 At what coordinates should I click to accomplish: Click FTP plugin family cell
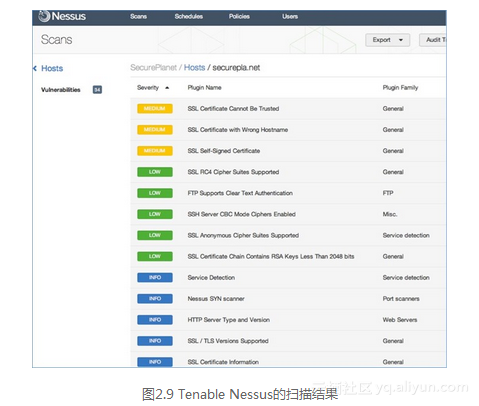[388, 193]
